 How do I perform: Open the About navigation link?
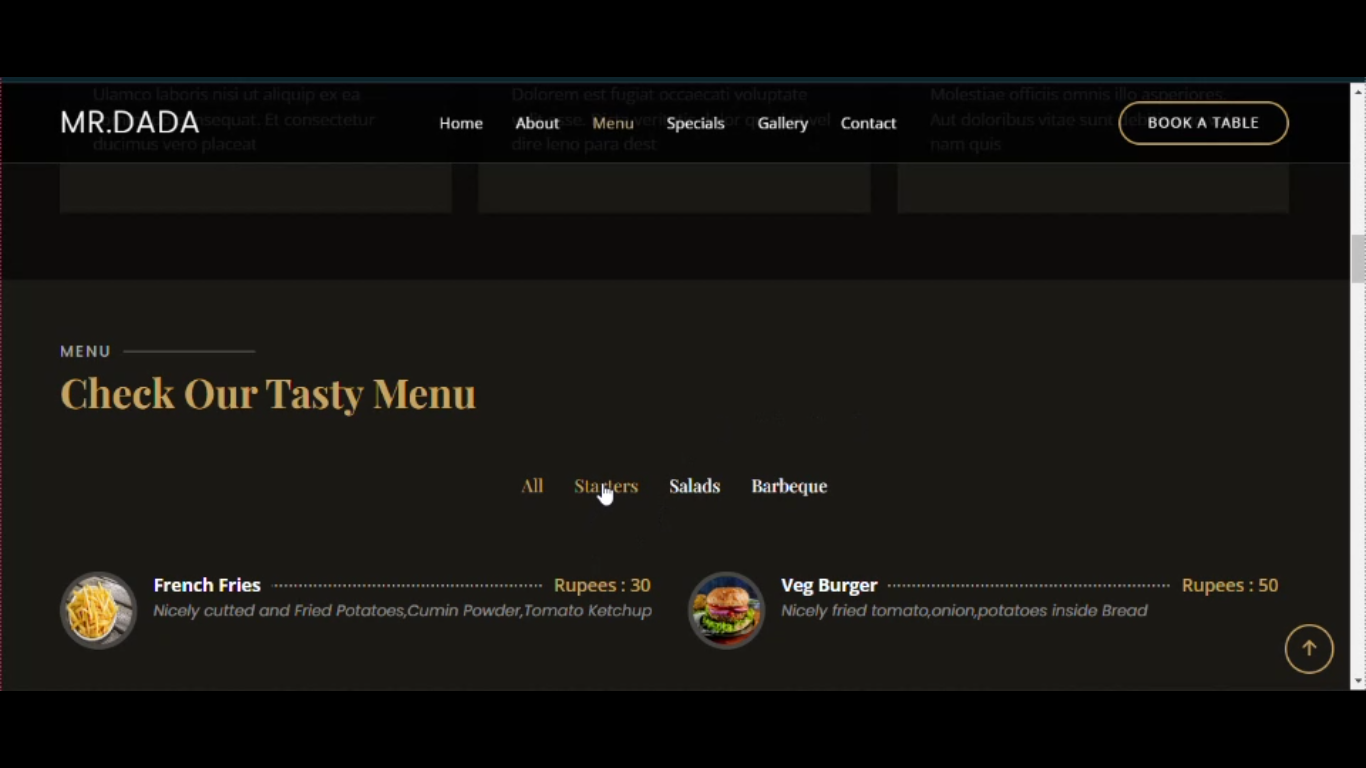coord(537,123)
